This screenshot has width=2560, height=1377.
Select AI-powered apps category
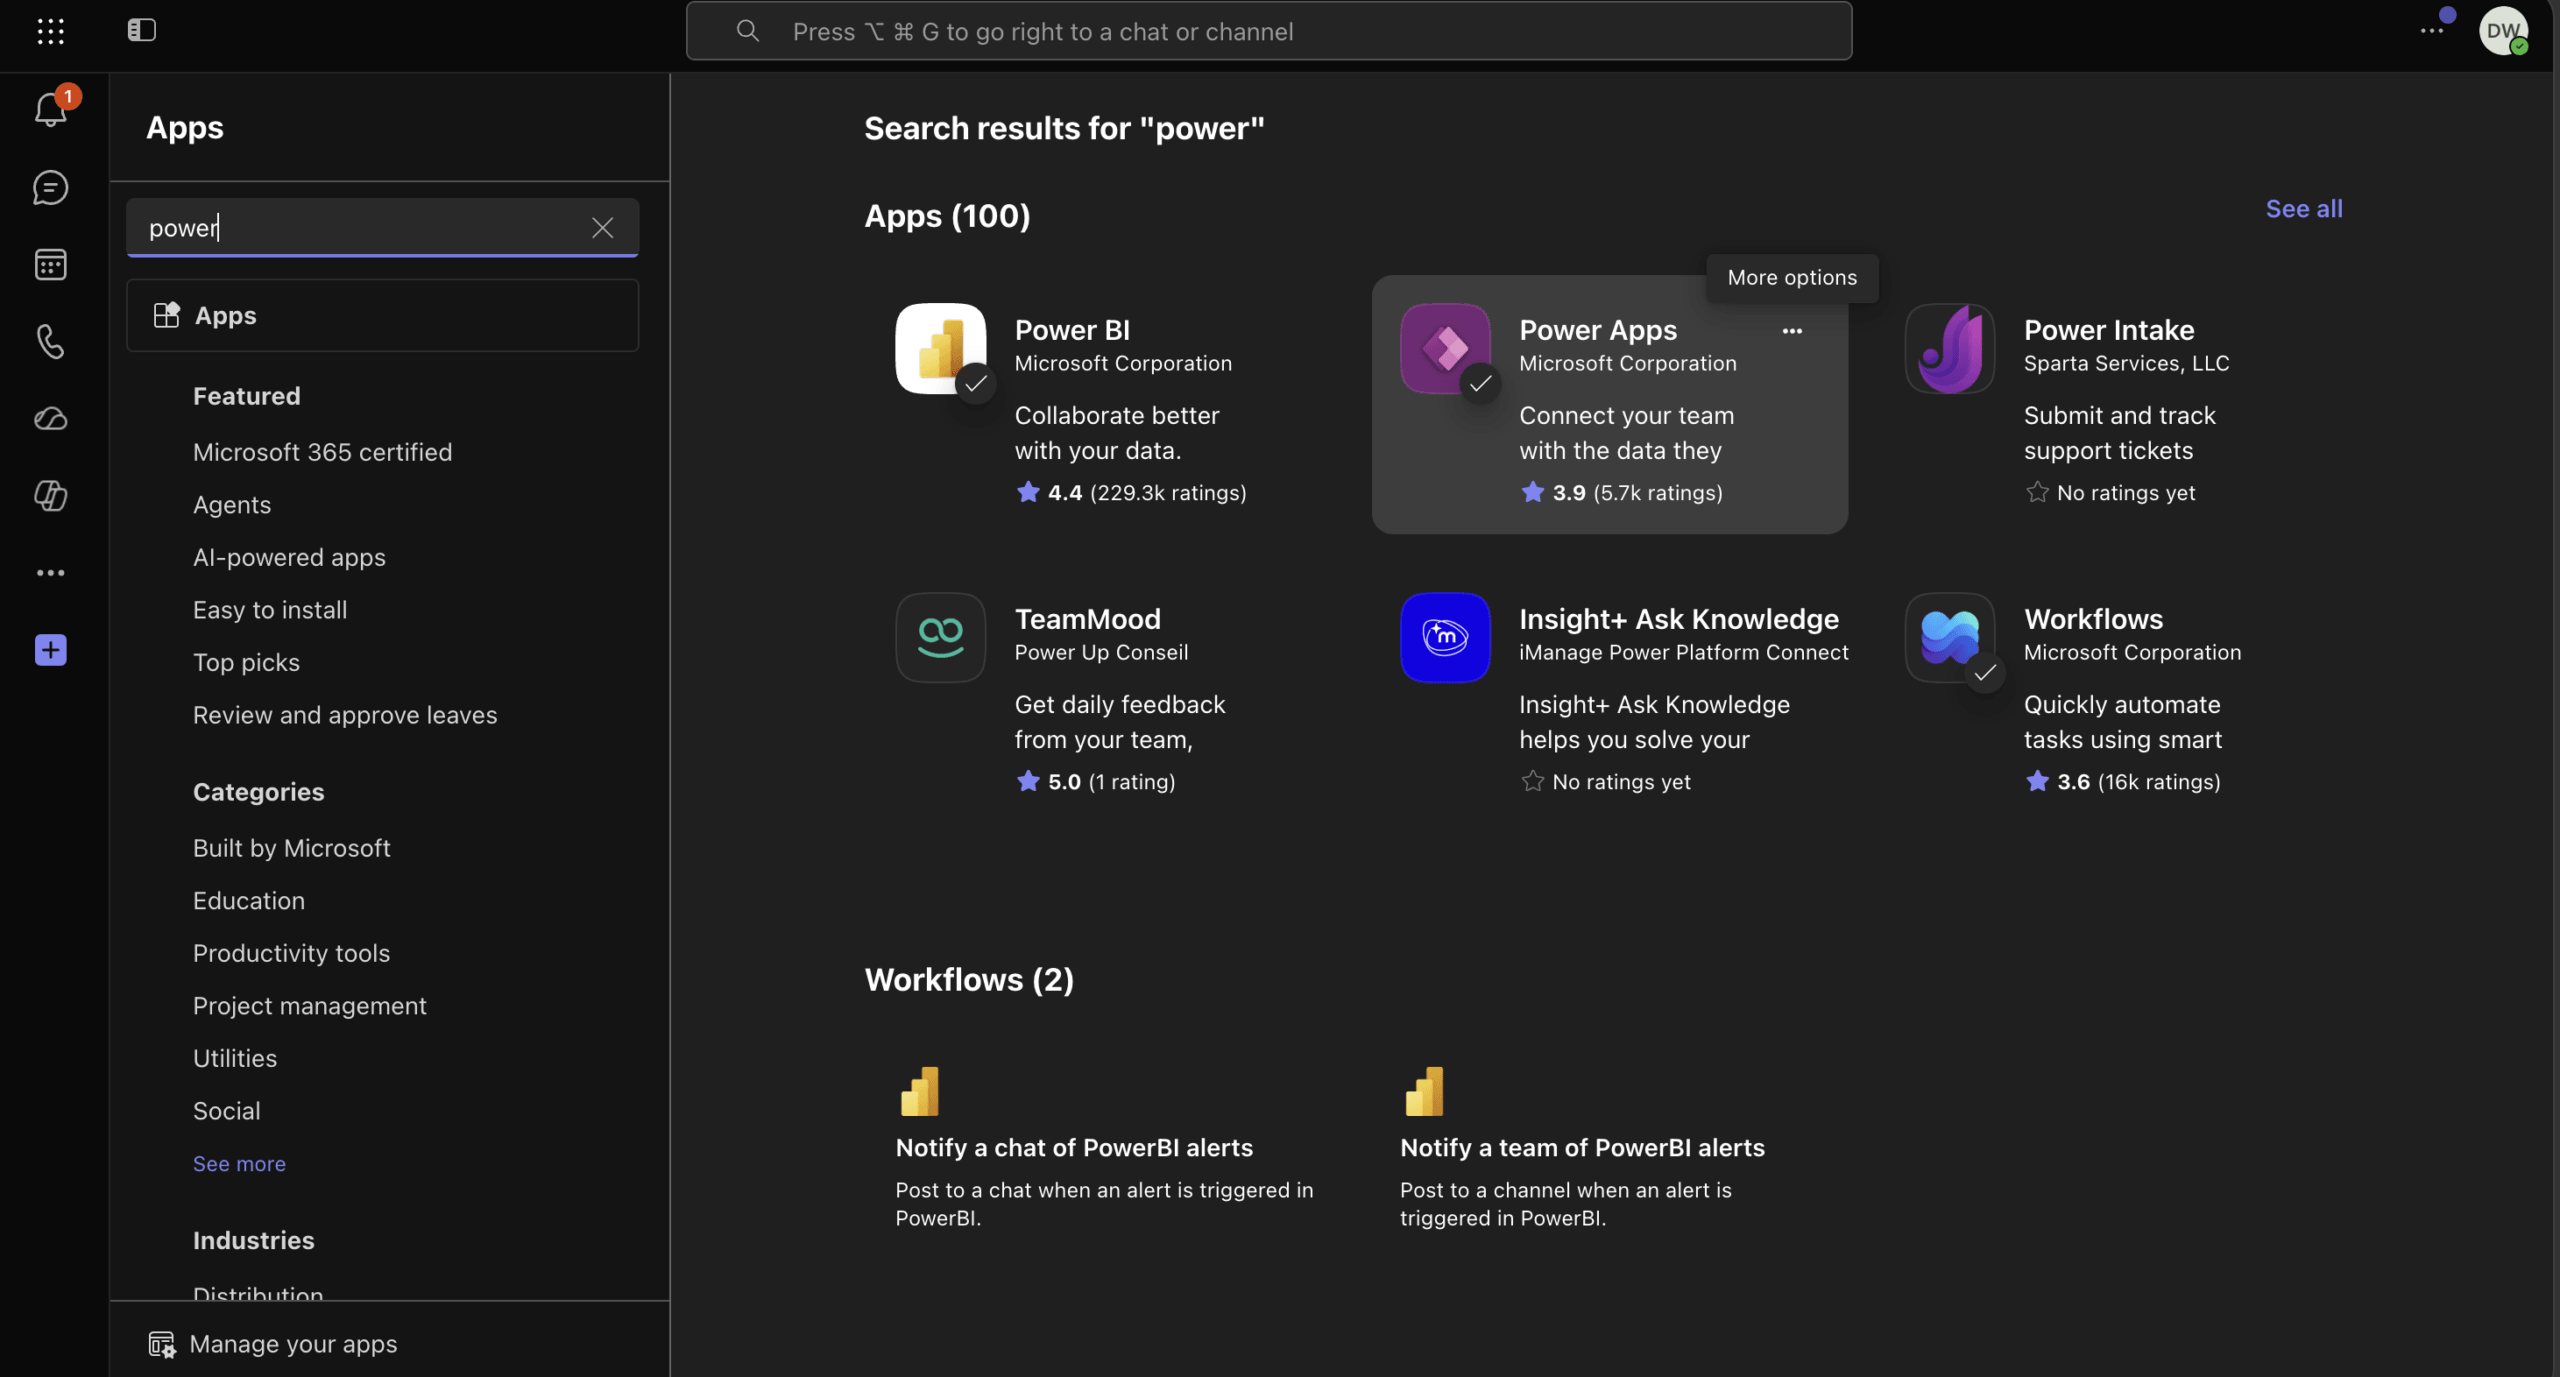click(289, 557)
